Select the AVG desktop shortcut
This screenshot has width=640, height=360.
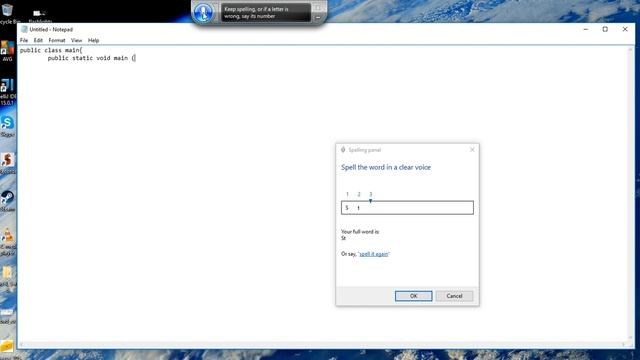point(7,51)
